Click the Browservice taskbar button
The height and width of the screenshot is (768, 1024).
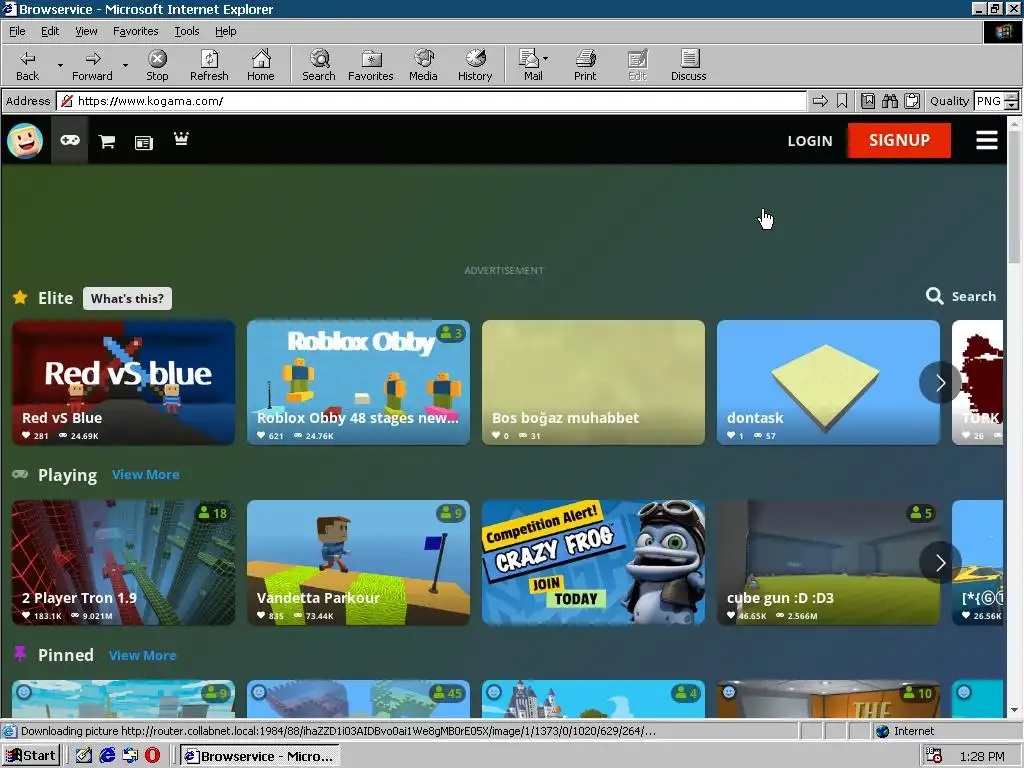pyautogui.click(x=260, y=756)
